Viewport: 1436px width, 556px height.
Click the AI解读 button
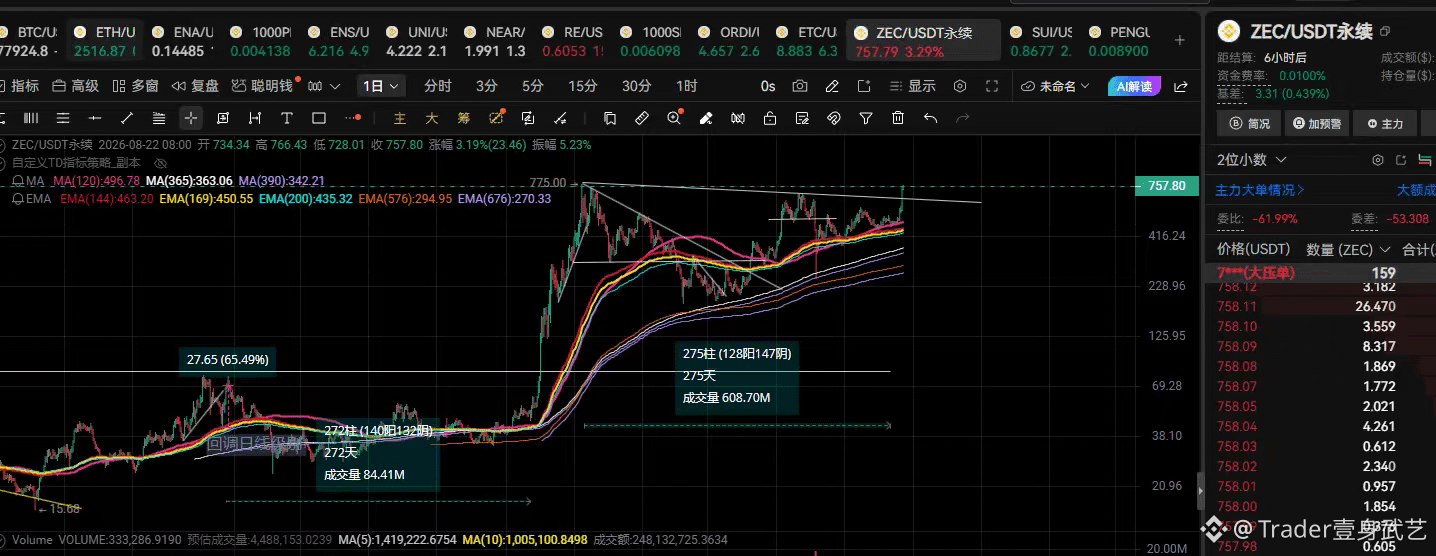[x=1134, y=87]
